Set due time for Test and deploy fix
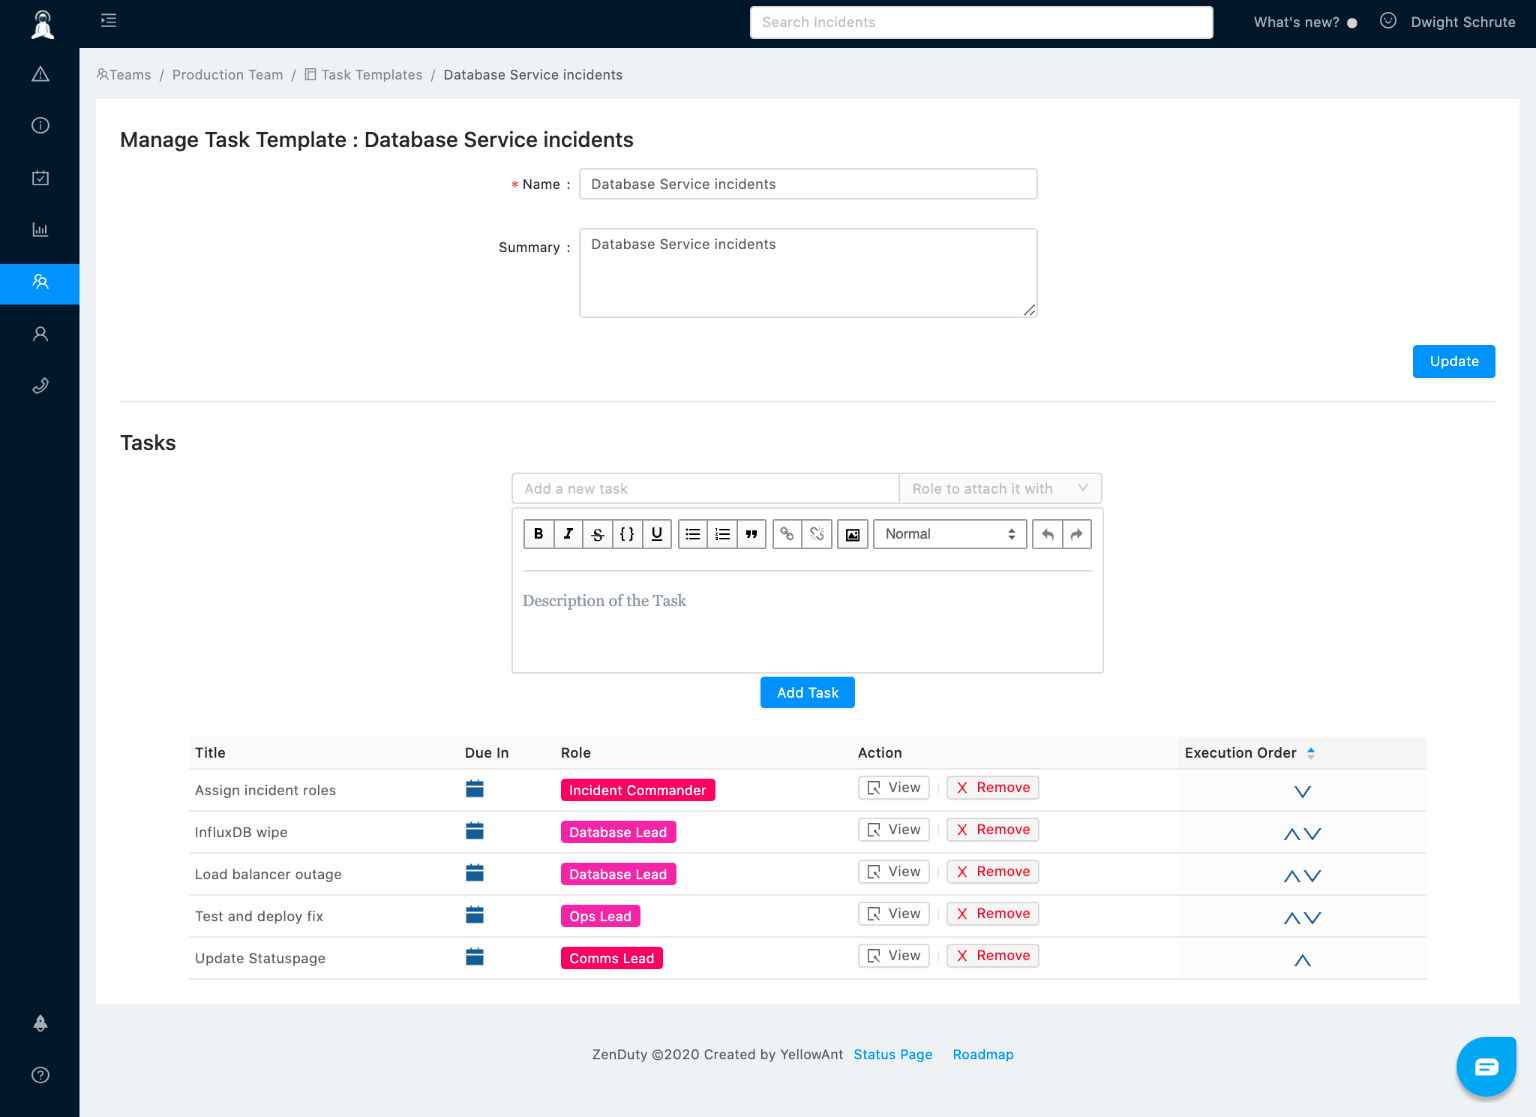 (x=475, y=915)
